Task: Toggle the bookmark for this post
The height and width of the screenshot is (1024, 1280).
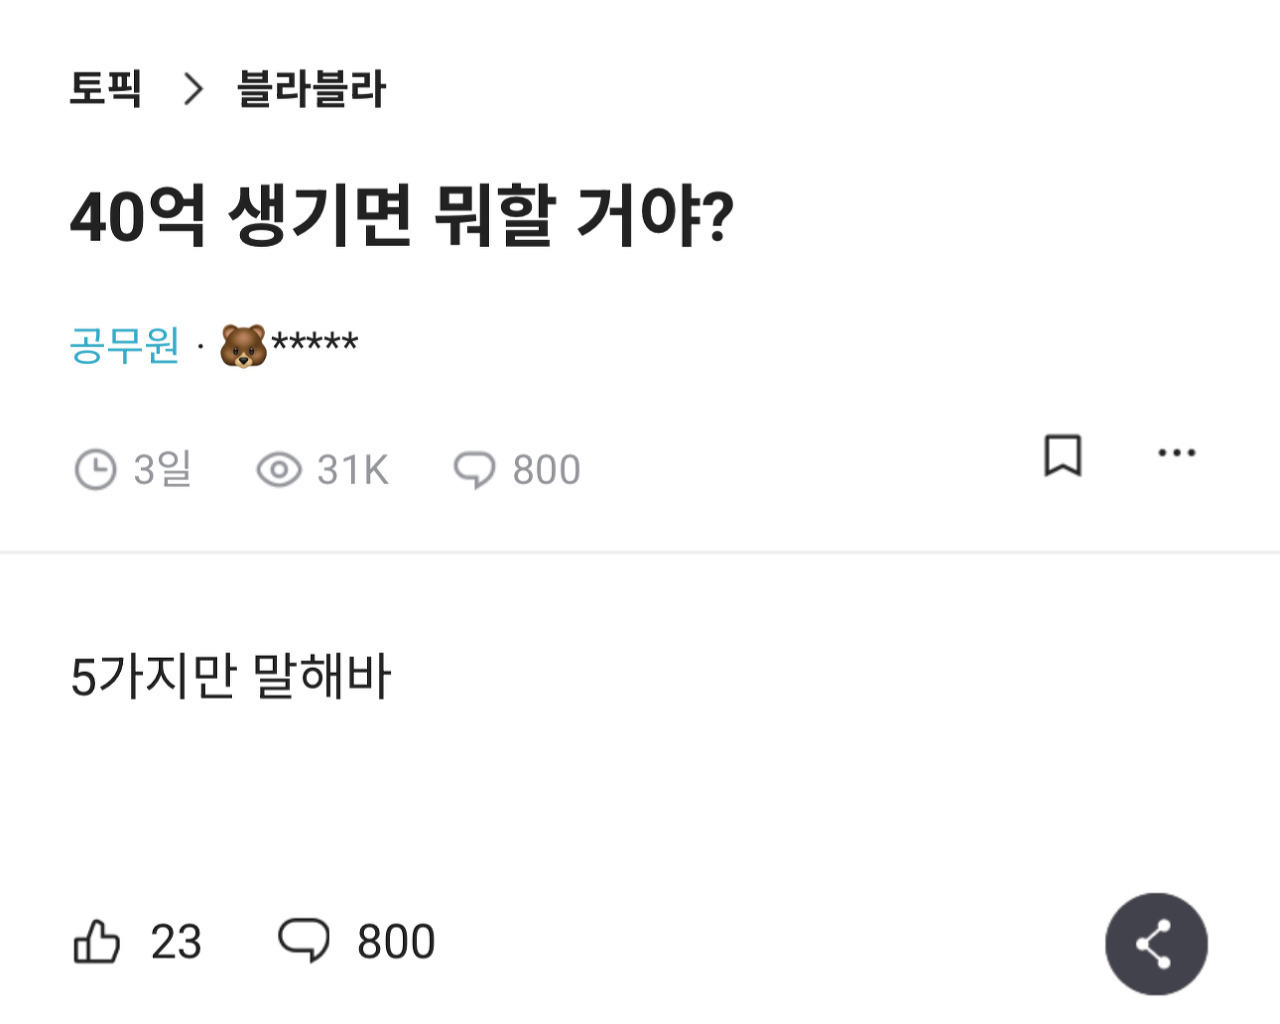Action: pos(1062,457)
